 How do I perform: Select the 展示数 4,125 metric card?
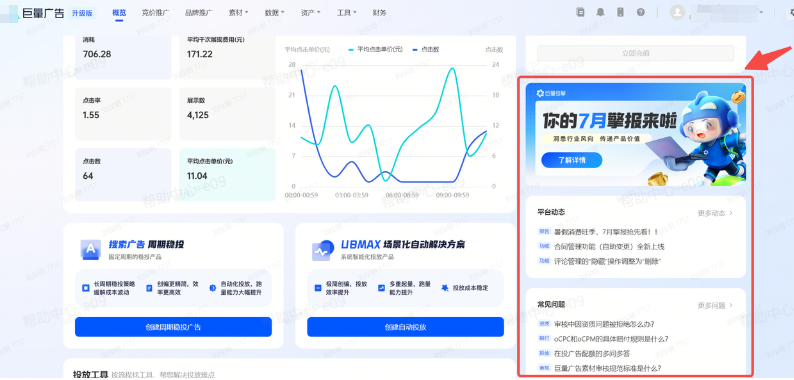[x=227, y=114]
